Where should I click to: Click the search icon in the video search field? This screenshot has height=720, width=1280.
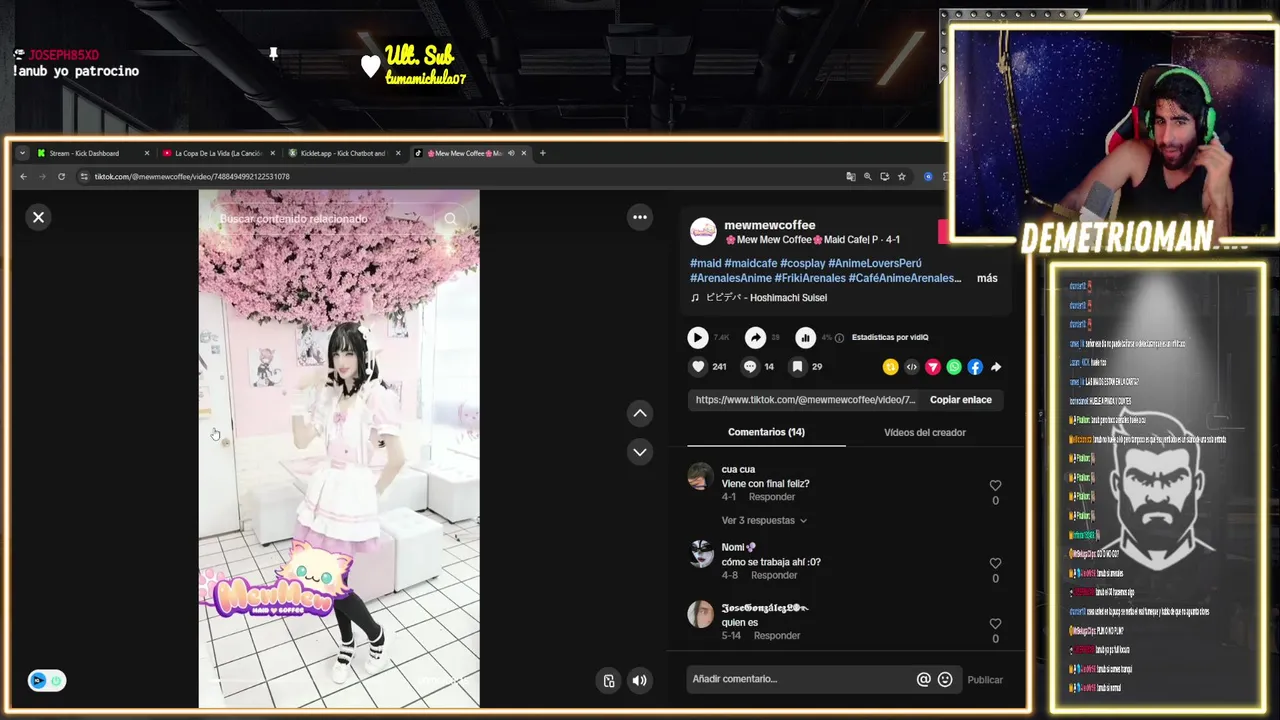(450, 219)
